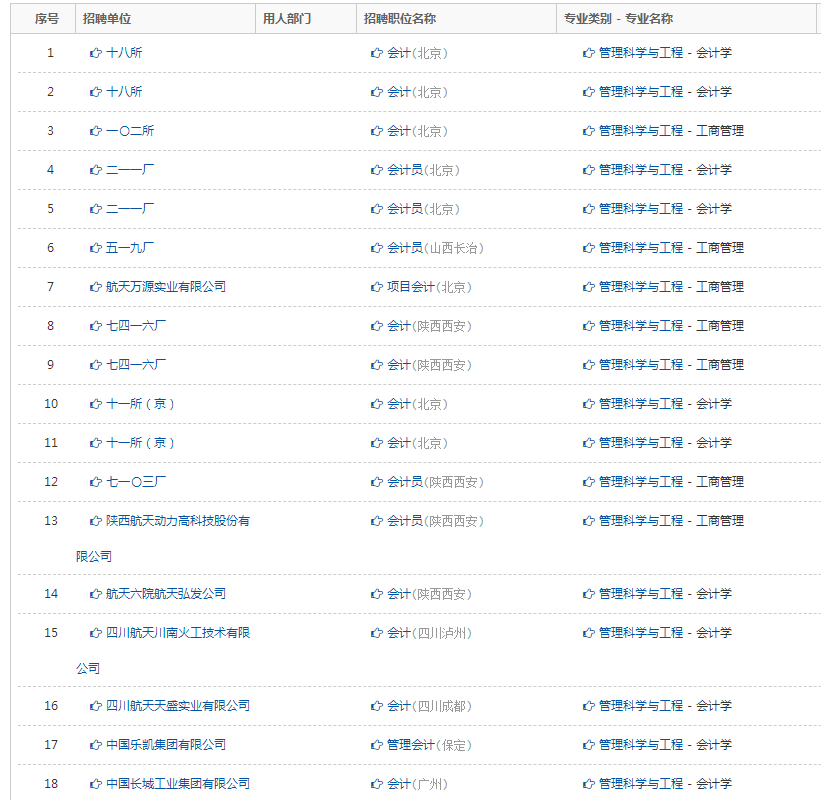Screen dimensions: 821x800
Task: Click the hand icon before 中国乐凯集团有限公司
Action: pyautogui.click(x=95, y=745)
